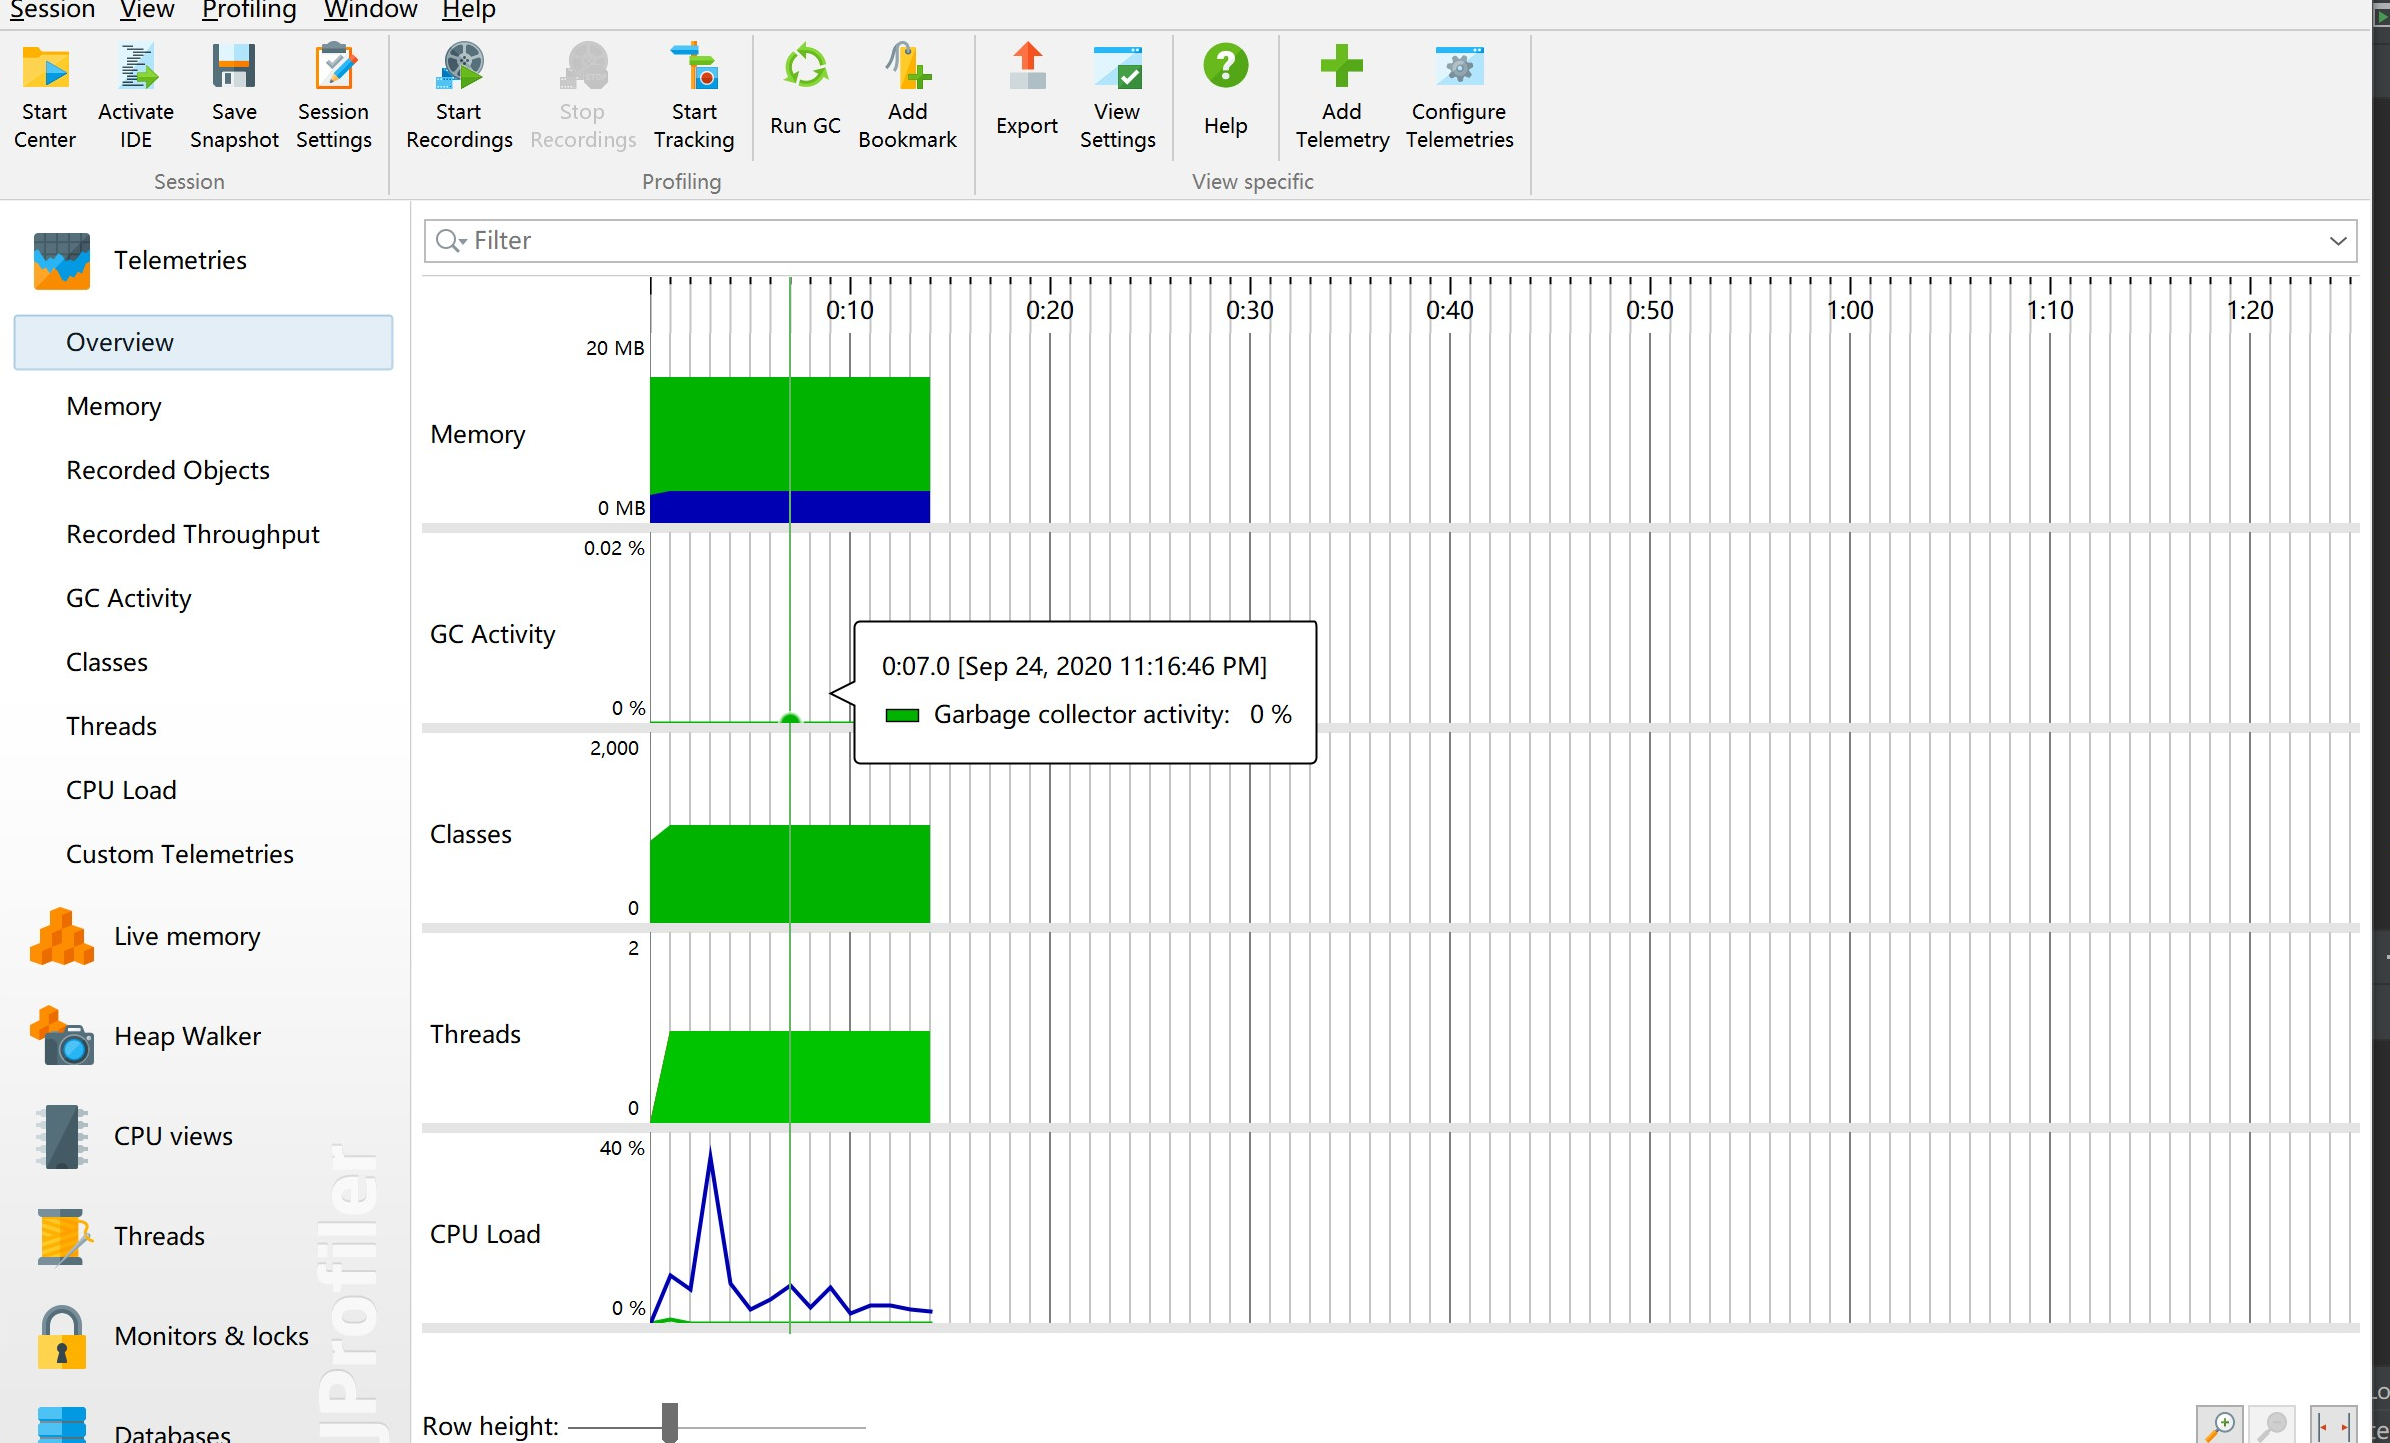Toggle fit-to-window timeline scale button
The width and height of the screenshot is (2390, 1443).
click(2333, 1424)
